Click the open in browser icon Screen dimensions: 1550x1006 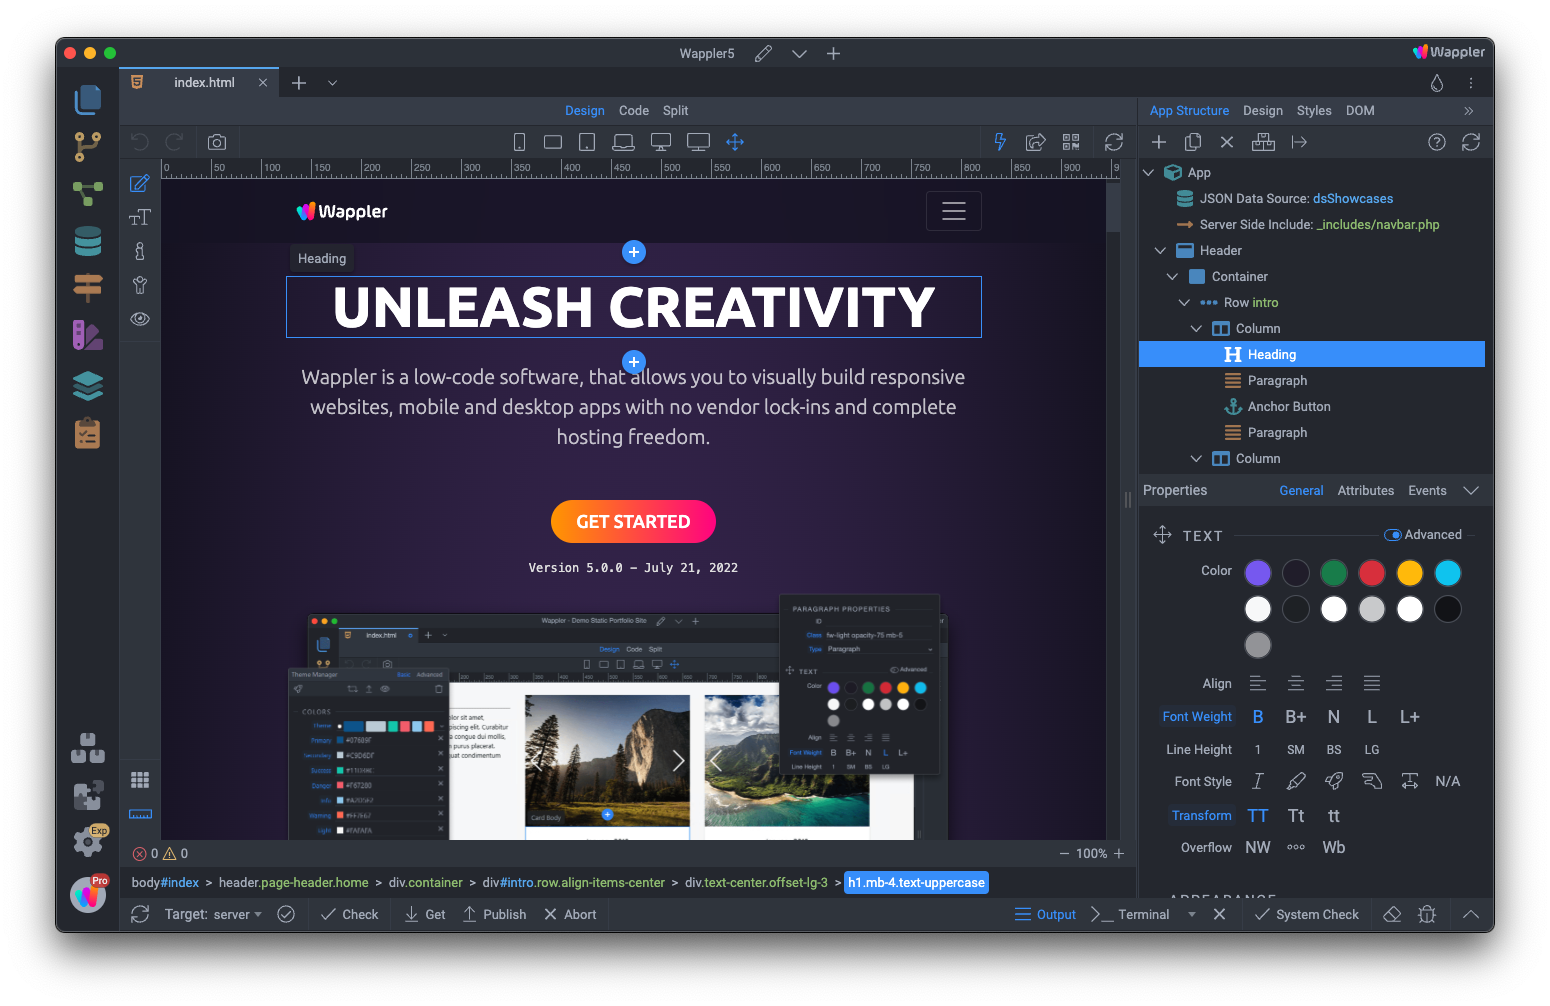[x=1036, y=142]
